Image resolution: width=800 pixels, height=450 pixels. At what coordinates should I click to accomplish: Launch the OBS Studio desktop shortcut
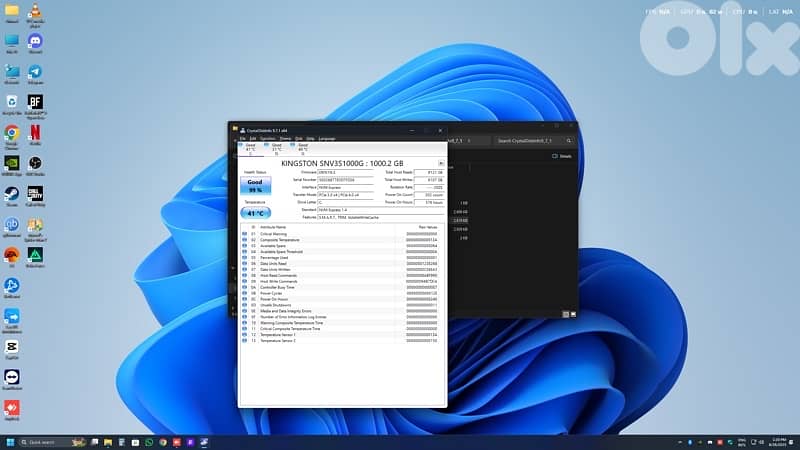(x=35, y=164)
